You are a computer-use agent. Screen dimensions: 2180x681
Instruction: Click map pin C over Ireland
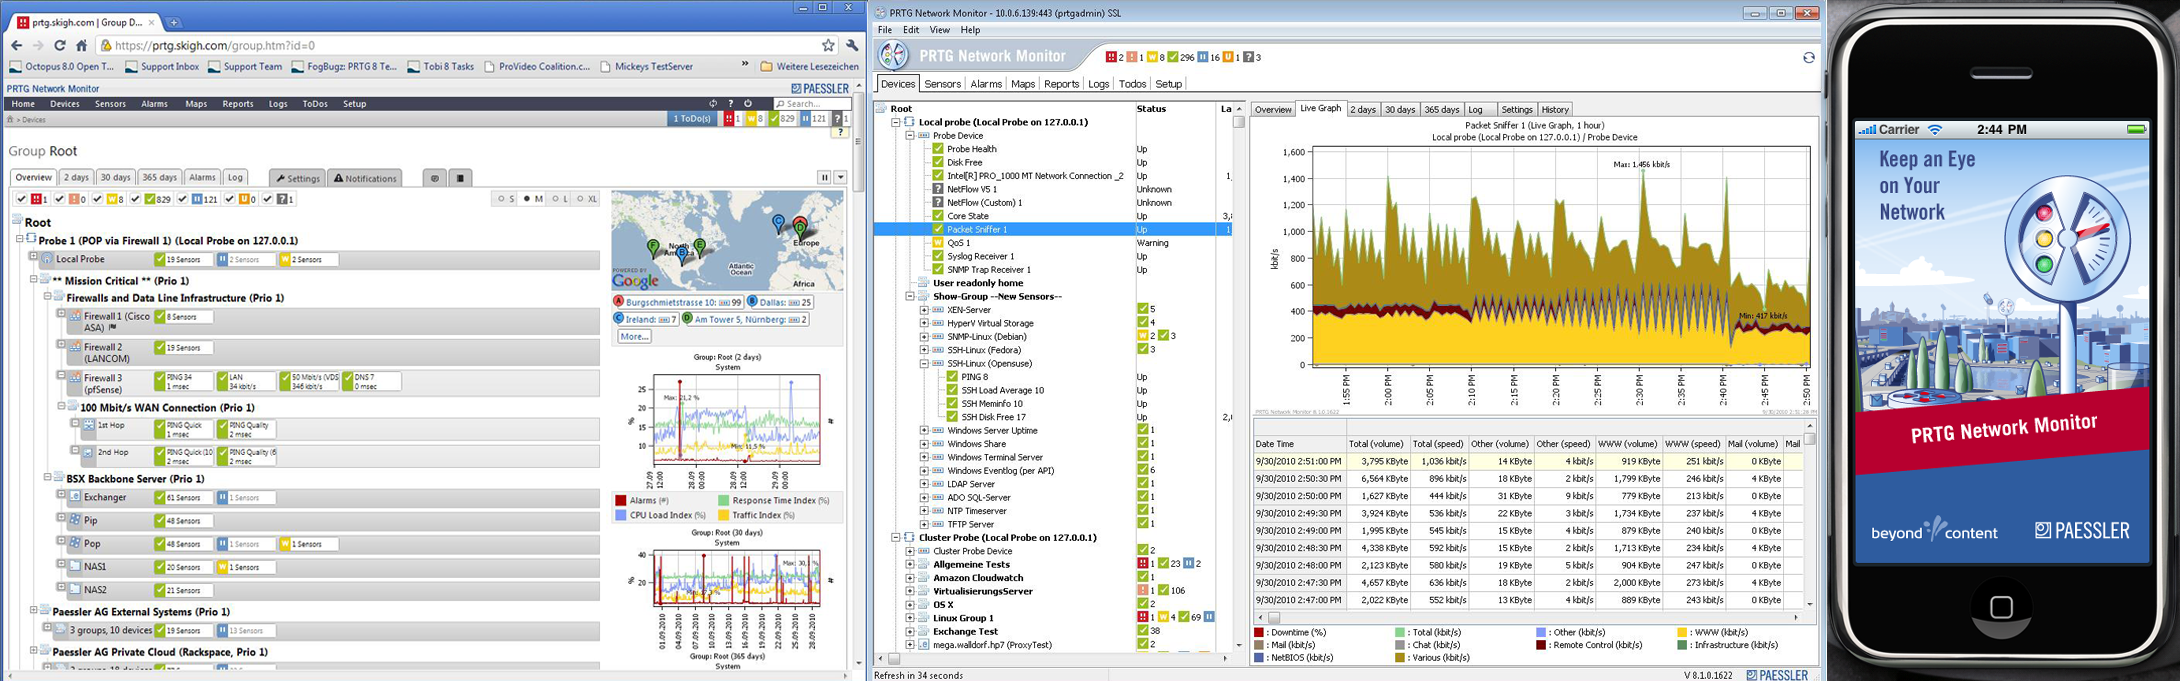pos(779,223)
